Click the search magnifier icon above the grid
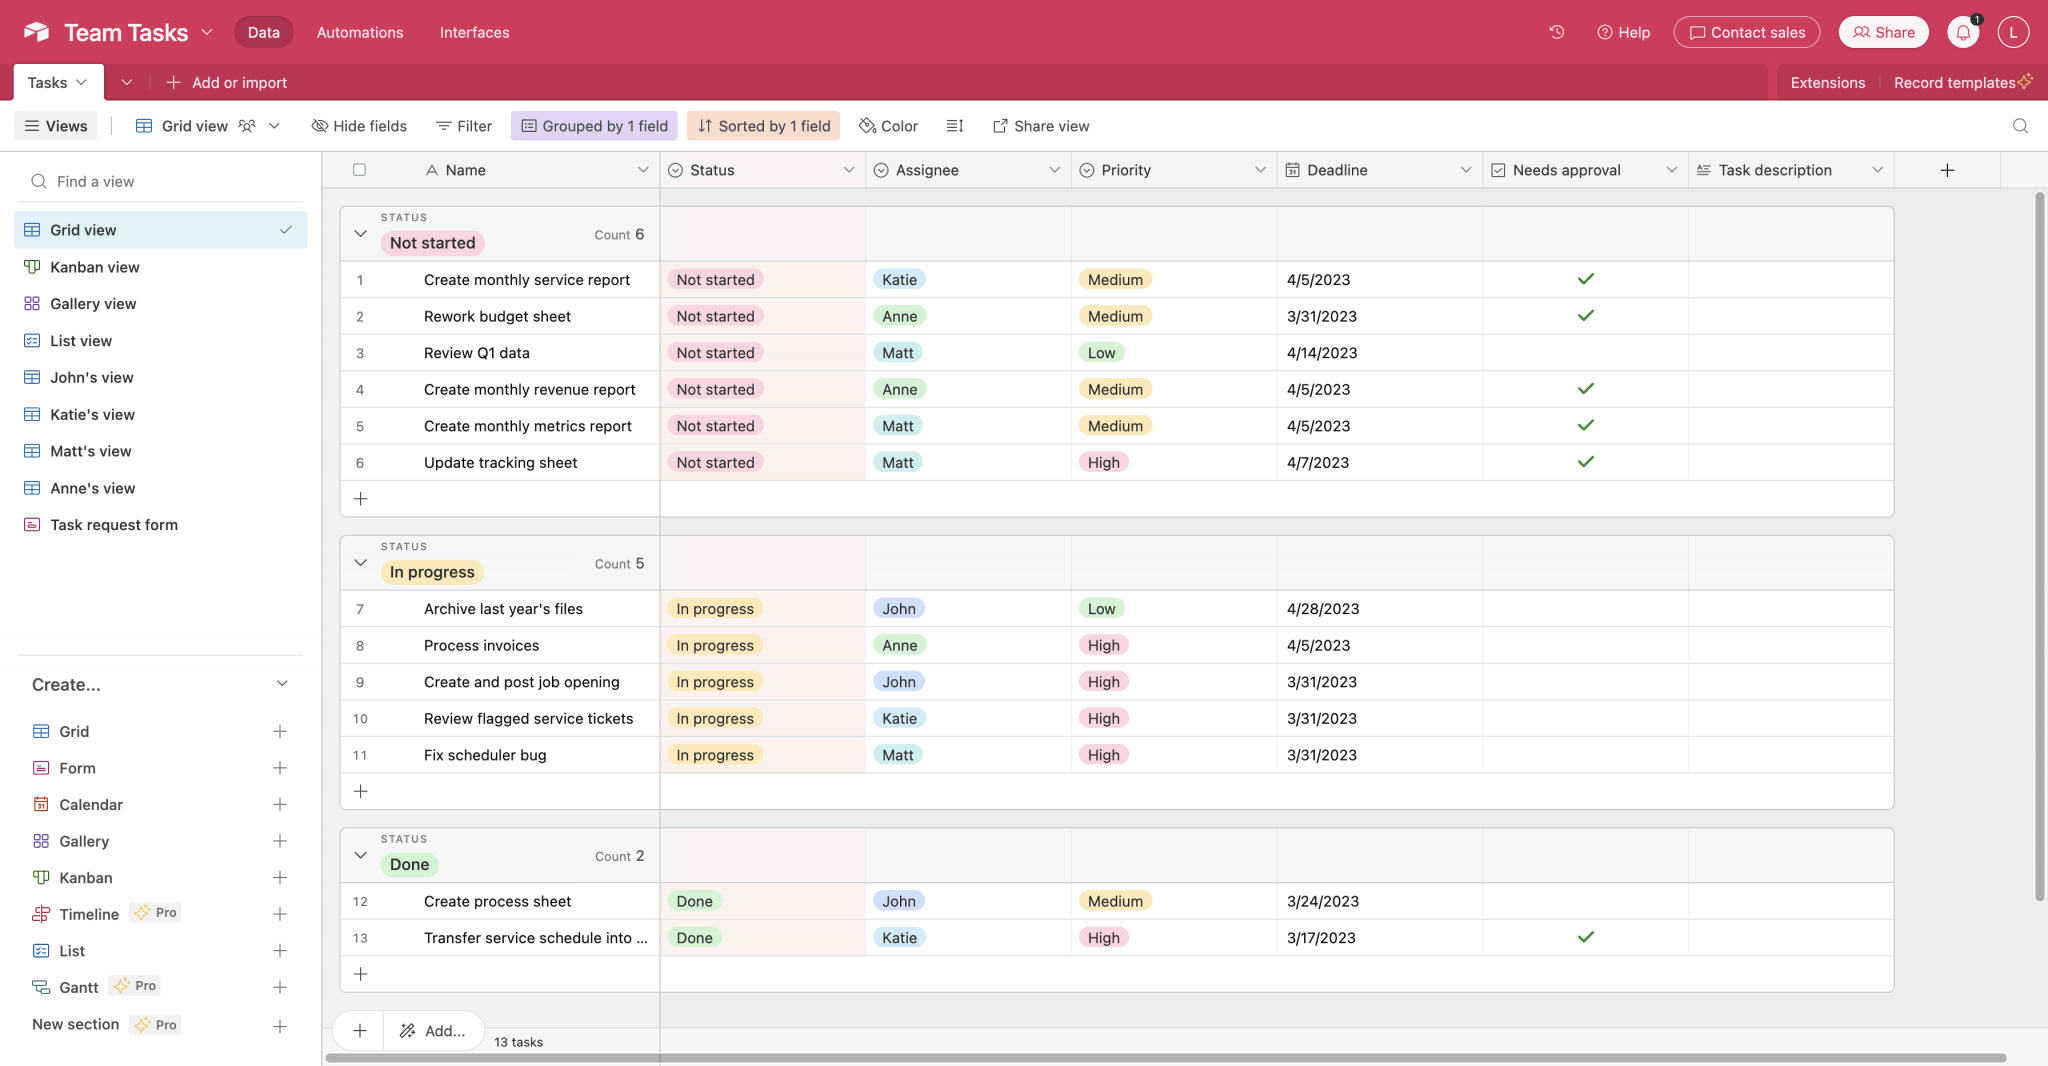Viewport: 2048px width, 1066px height. click(2020, 126)
